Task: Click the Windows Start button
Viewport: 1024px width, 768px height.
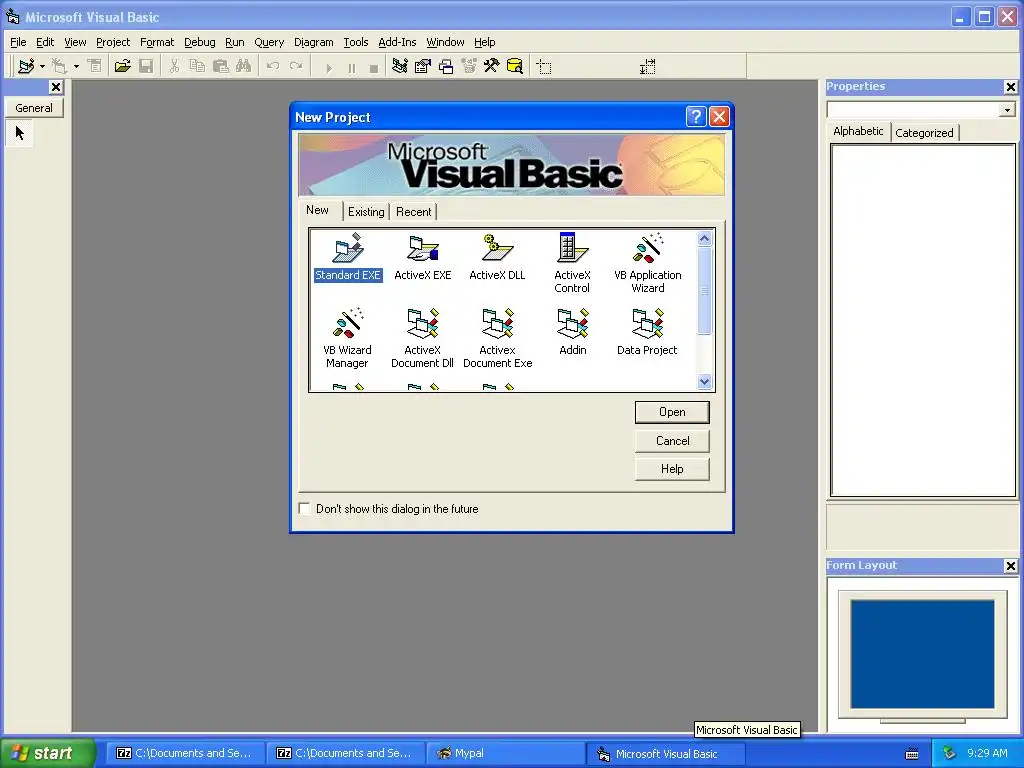Action: [x=47, y=753]
